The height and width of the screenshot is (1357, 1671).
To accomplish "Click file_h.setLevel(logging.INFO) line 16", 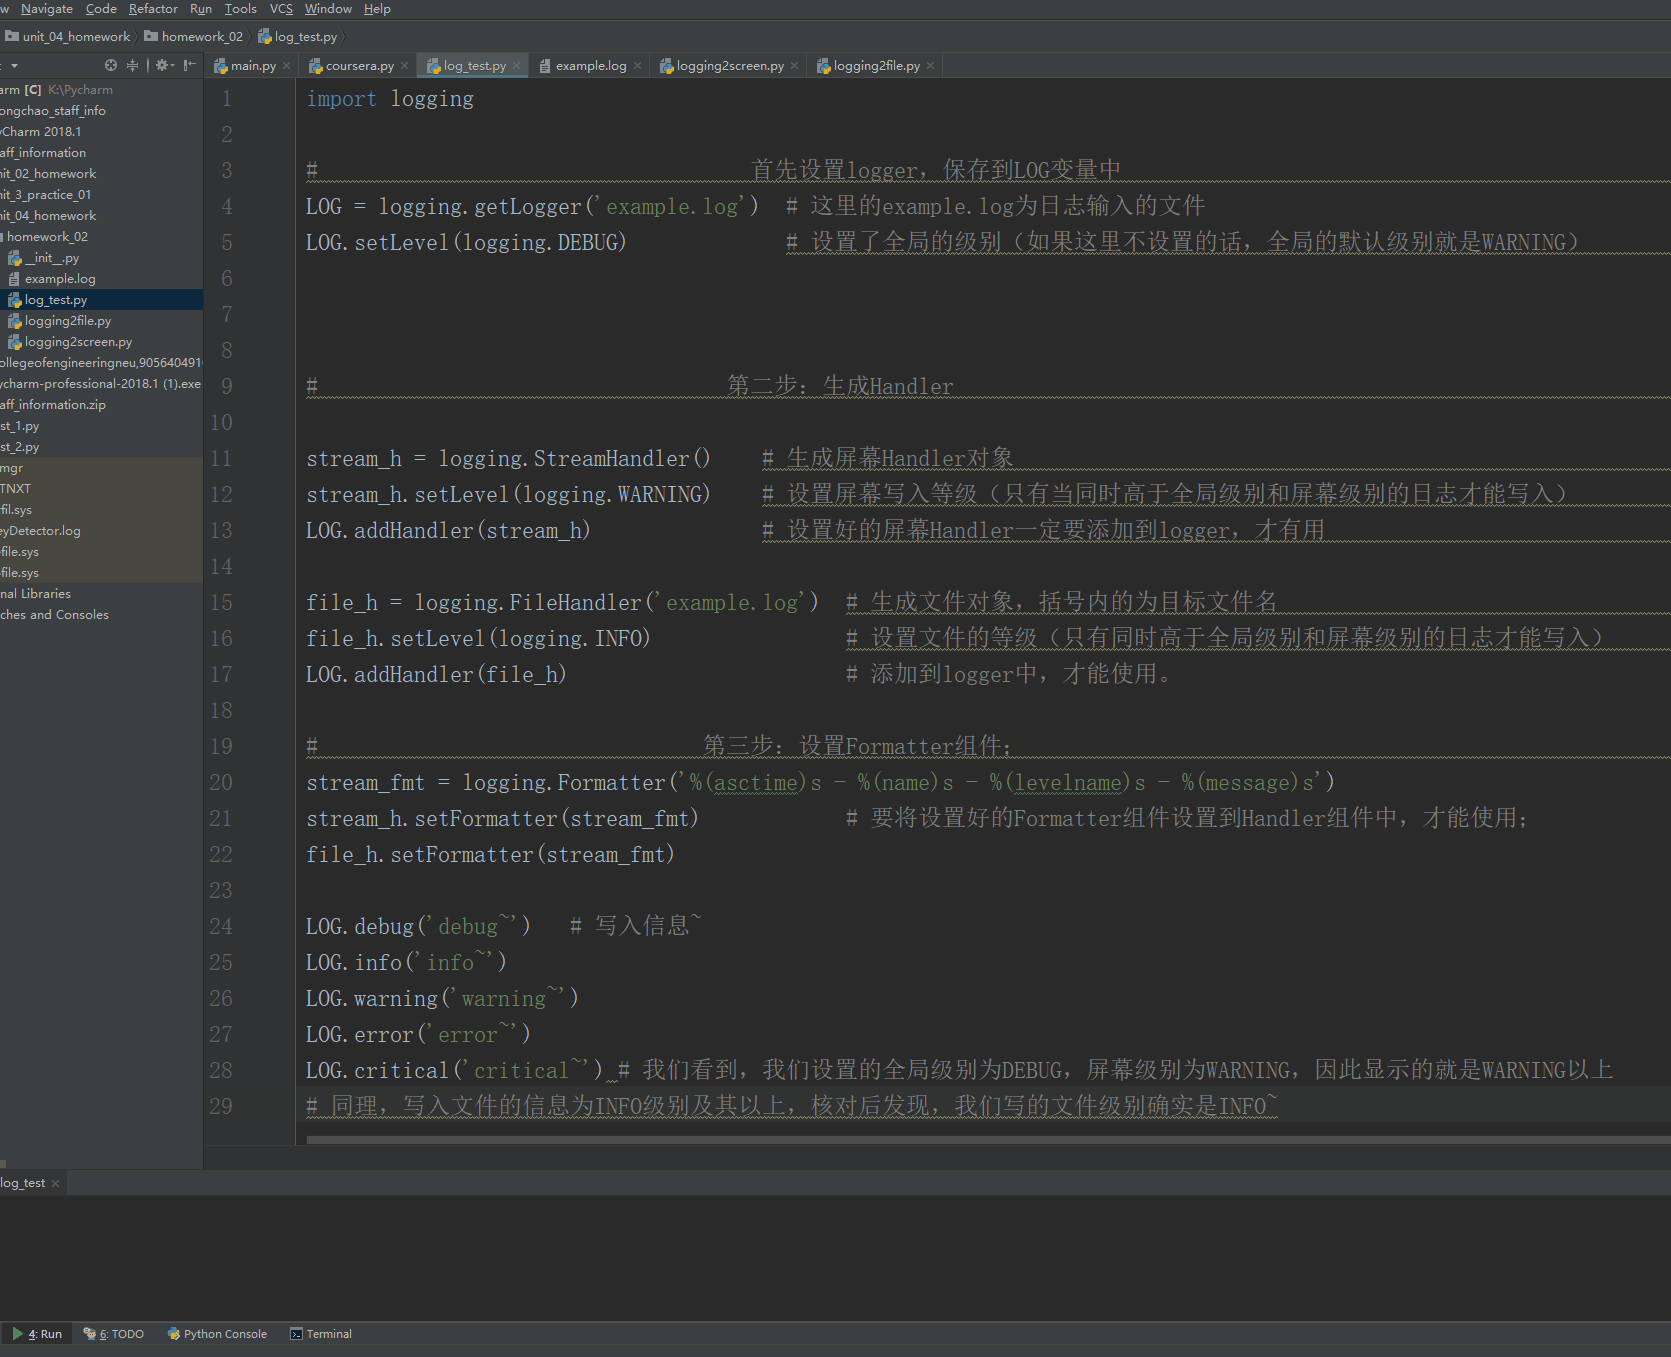I will coord(478,639).
